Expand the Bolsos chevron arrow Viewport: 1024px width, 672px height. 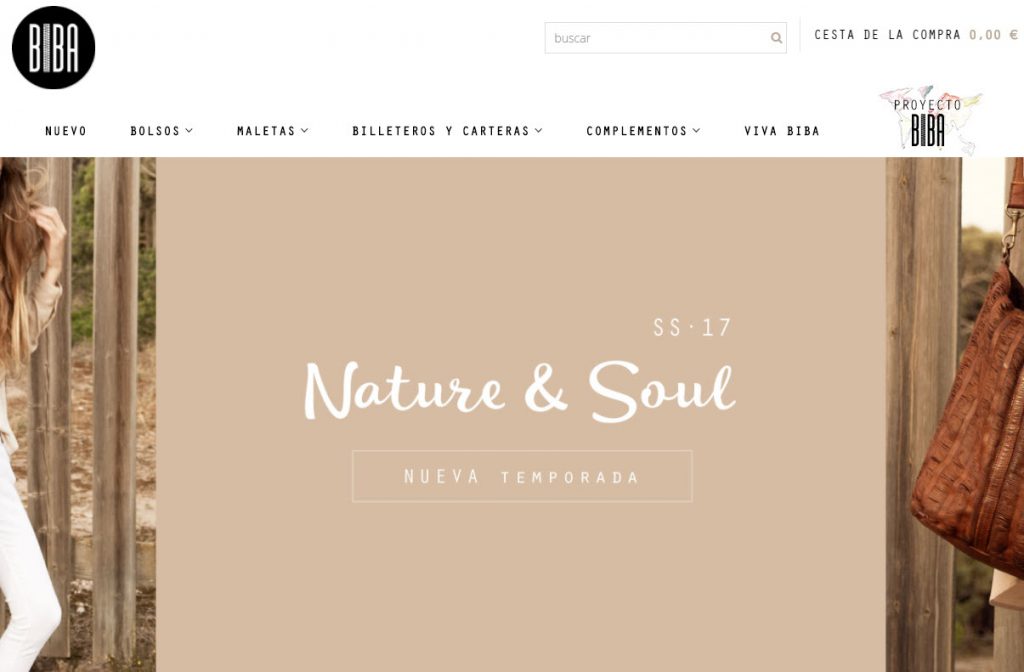(x=189, y=131)
